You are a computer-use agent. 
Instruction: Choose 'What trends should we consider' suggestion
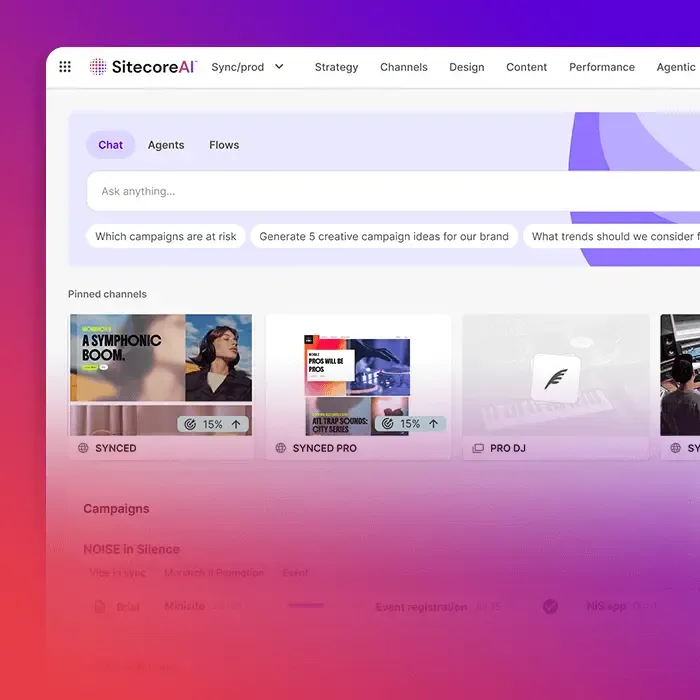click(612, 236)
